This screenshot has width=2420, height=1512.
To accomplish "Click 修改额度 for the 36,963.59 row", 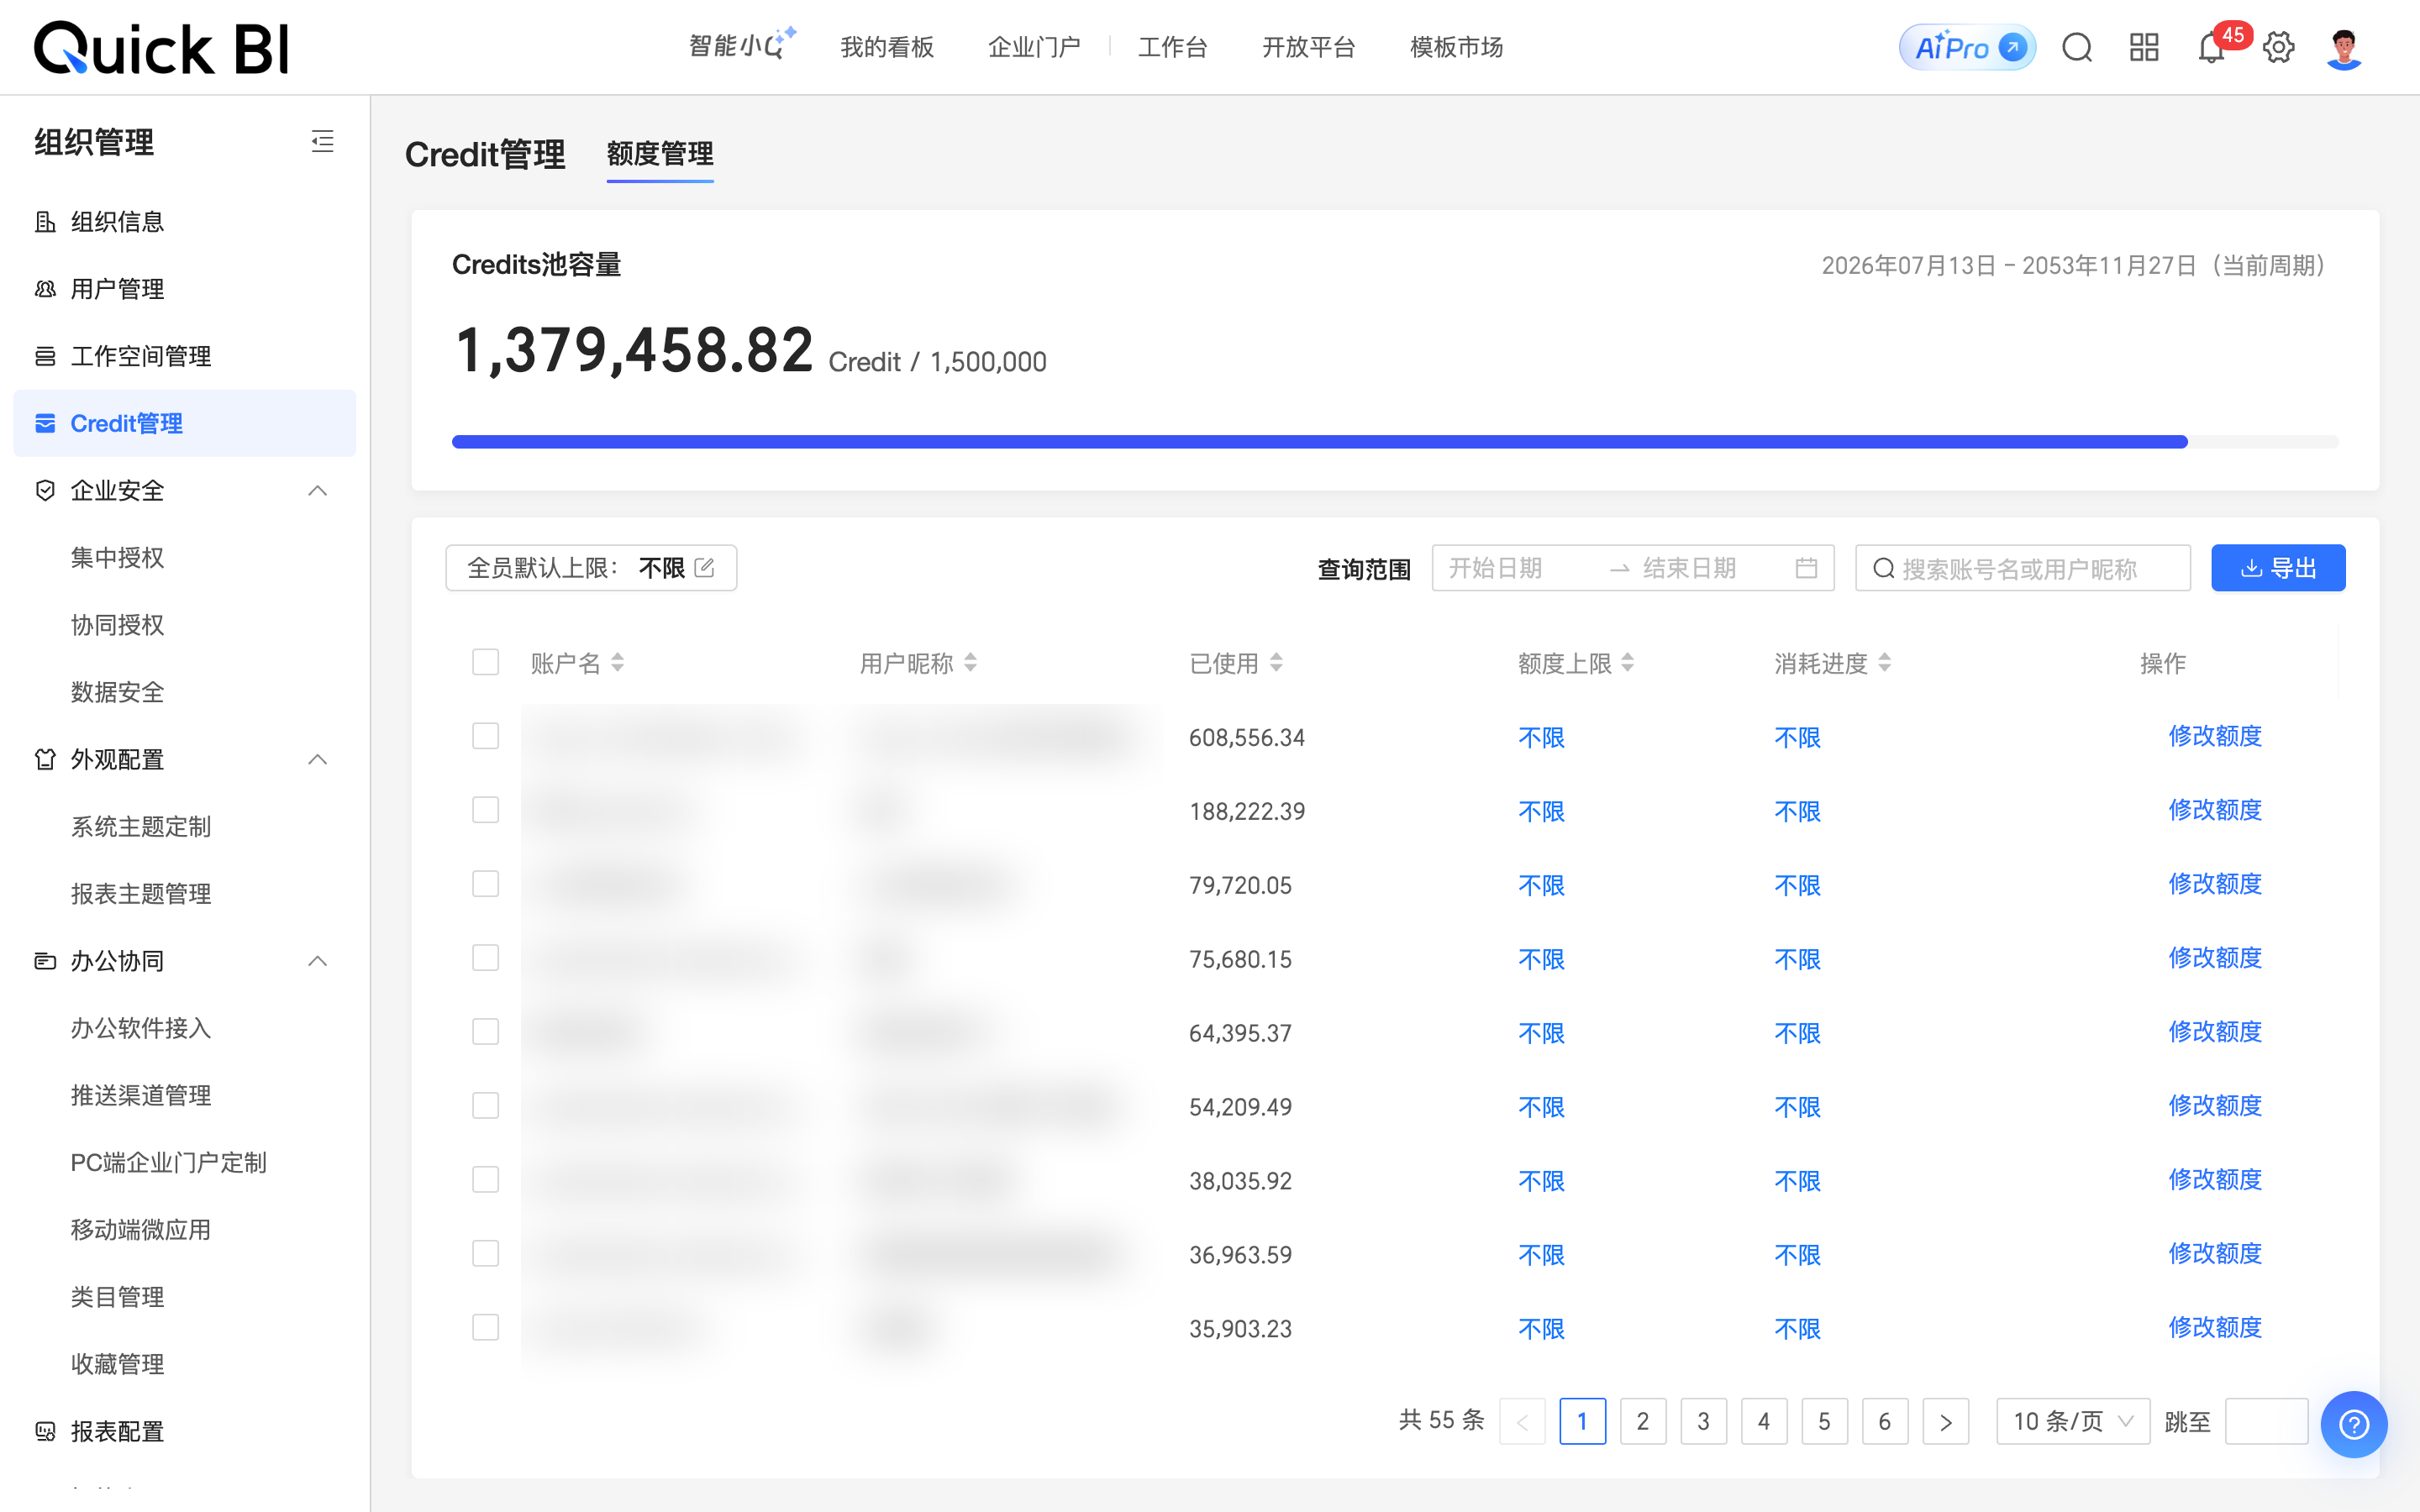I will tap(2215, 1253).
